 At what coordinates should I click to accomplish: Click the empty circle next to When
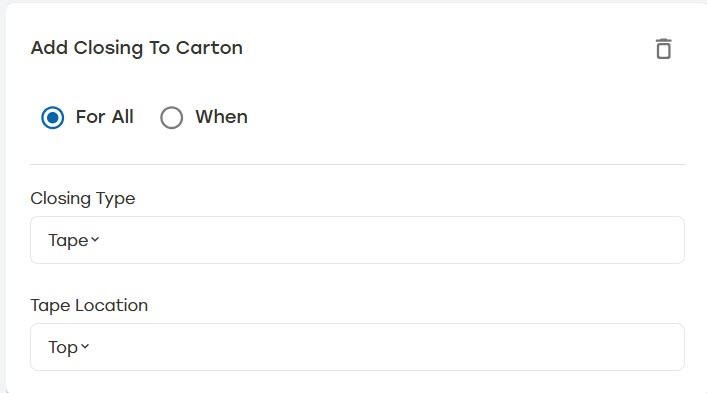pos(172,118)
